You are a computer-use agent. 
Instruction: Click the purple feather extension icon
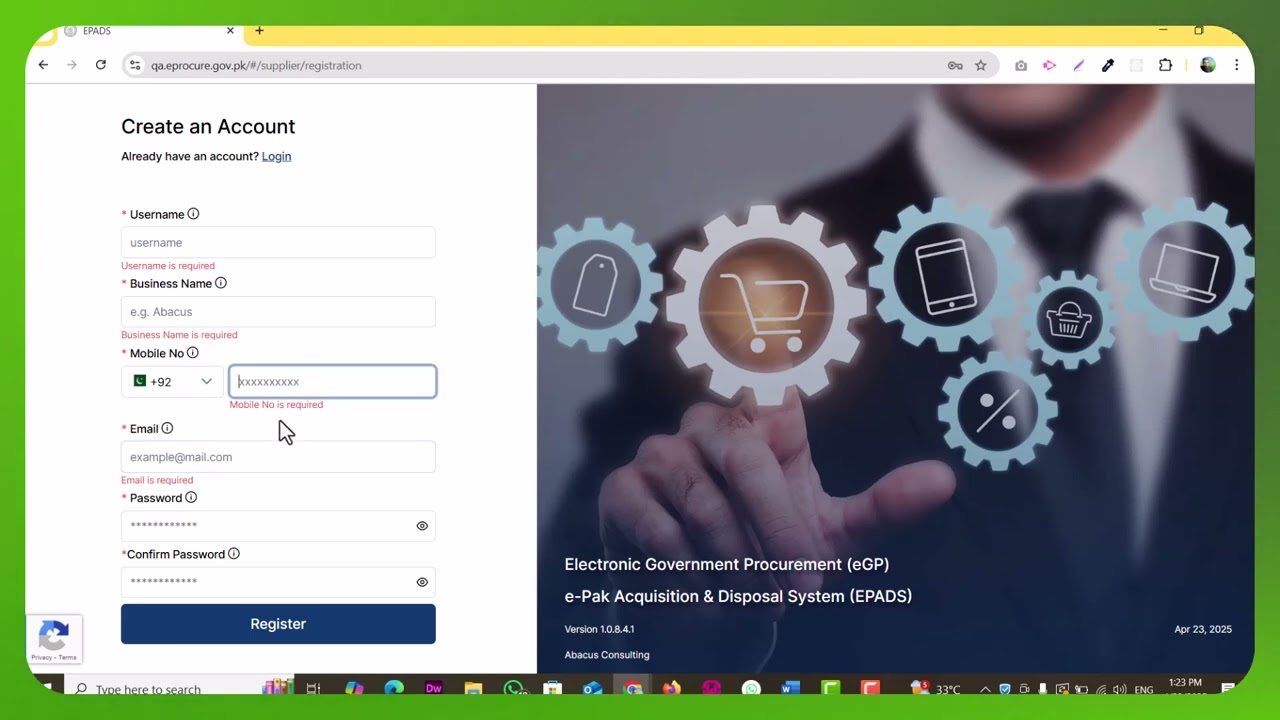tap(1078, 65)
